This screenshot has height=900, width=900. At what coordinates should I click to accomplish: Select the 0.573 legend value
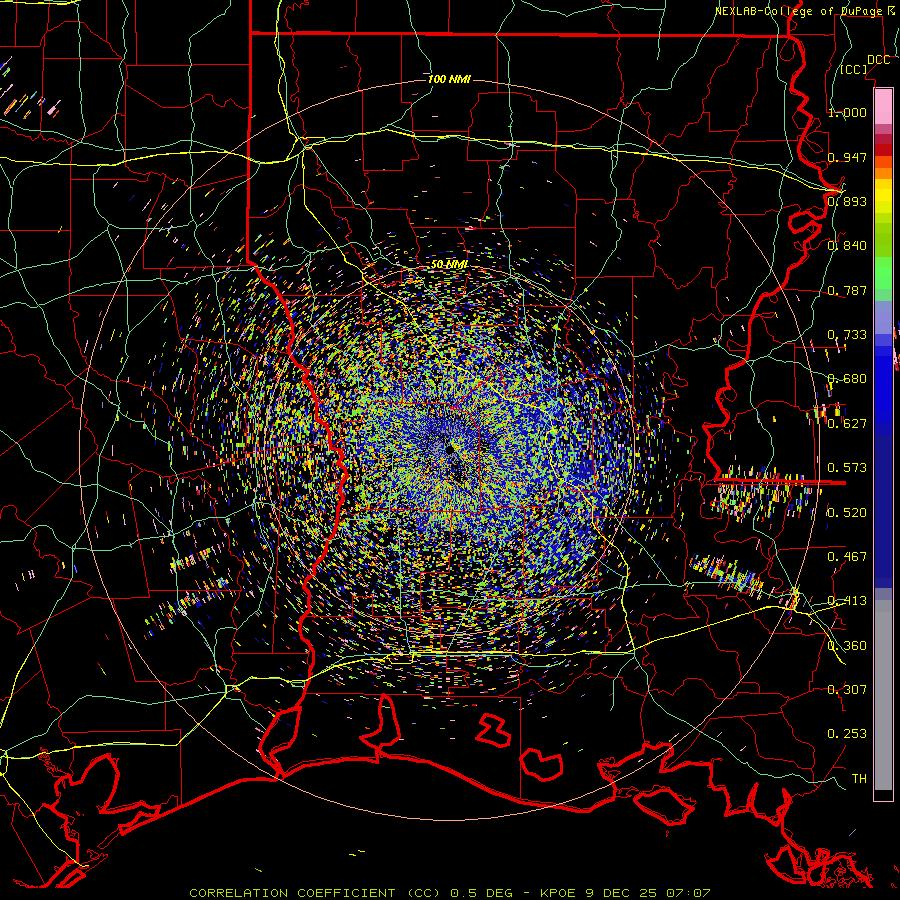click(x=847, y=468)
